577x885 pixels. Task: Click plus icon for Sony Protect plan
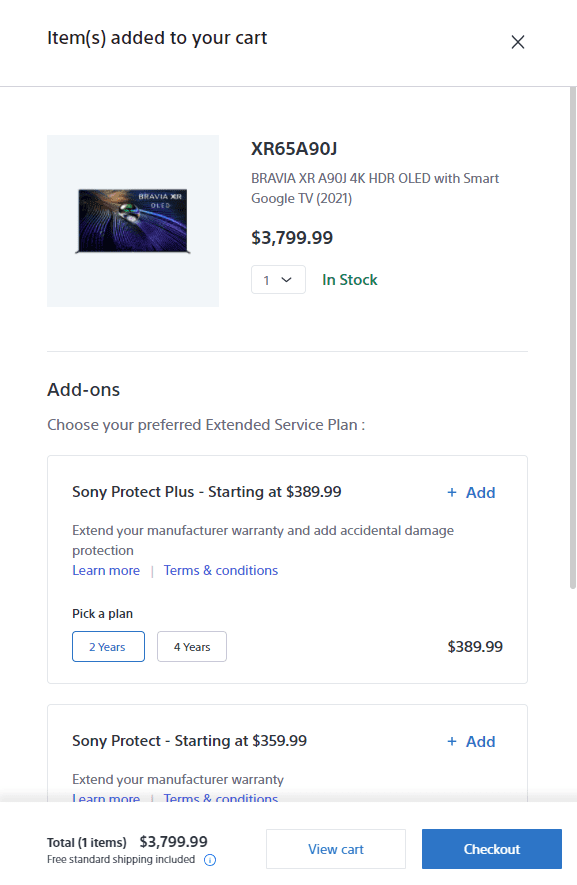[452, 742]
